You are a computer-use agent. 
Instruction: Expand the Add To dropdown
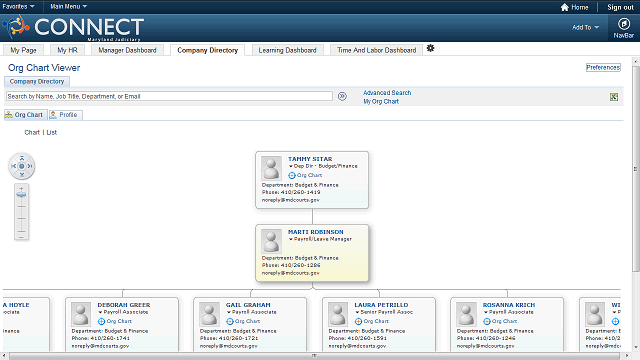tap(585, 27)
